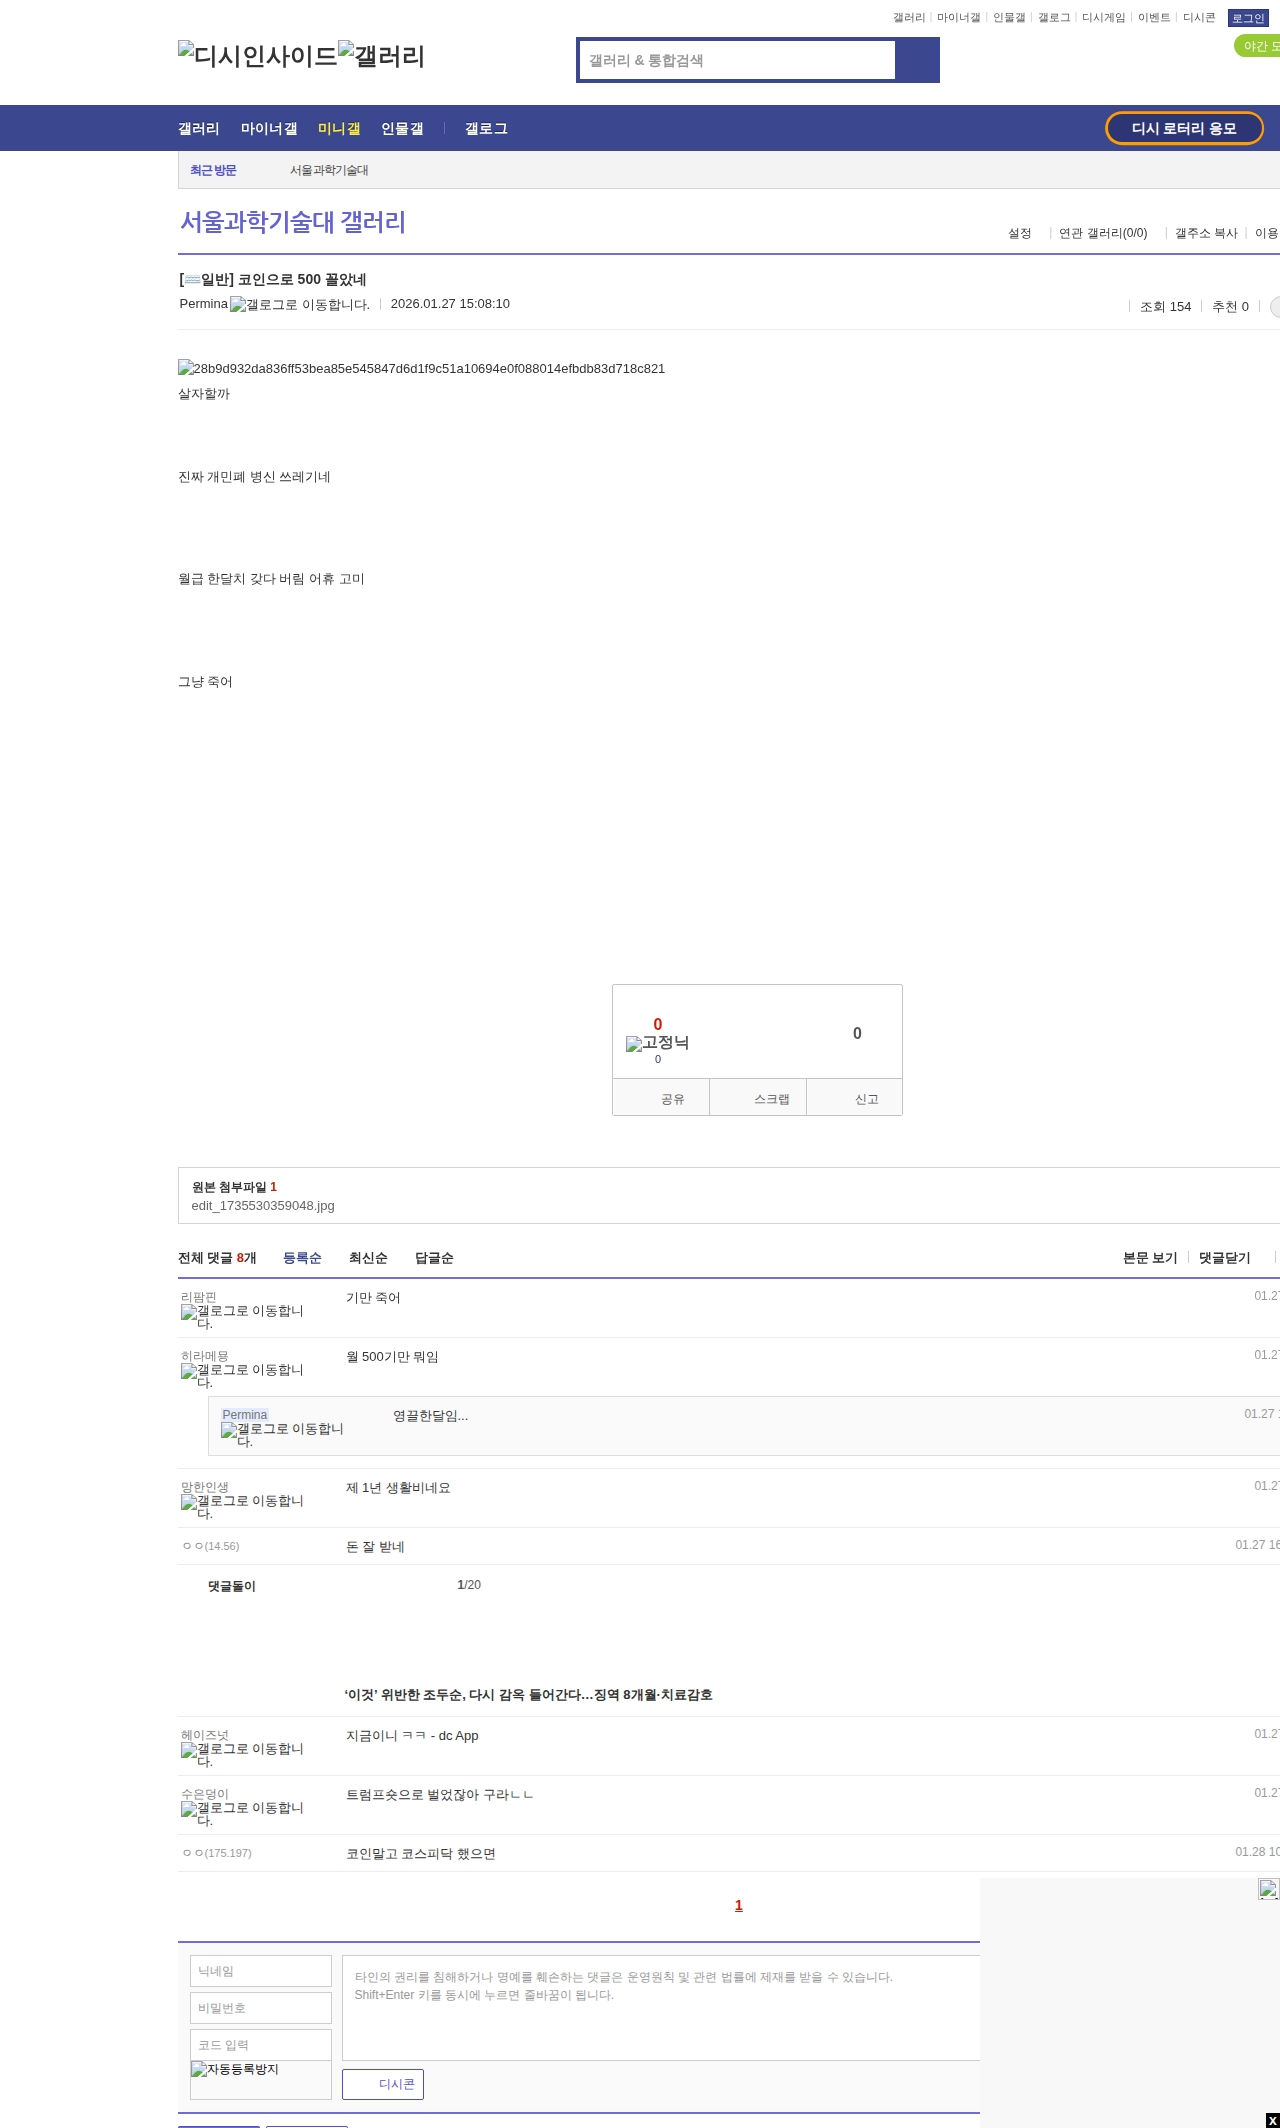Sort comments by 최신순
This screenshot has height=2128, width=1280.
tap(368, 1258)
